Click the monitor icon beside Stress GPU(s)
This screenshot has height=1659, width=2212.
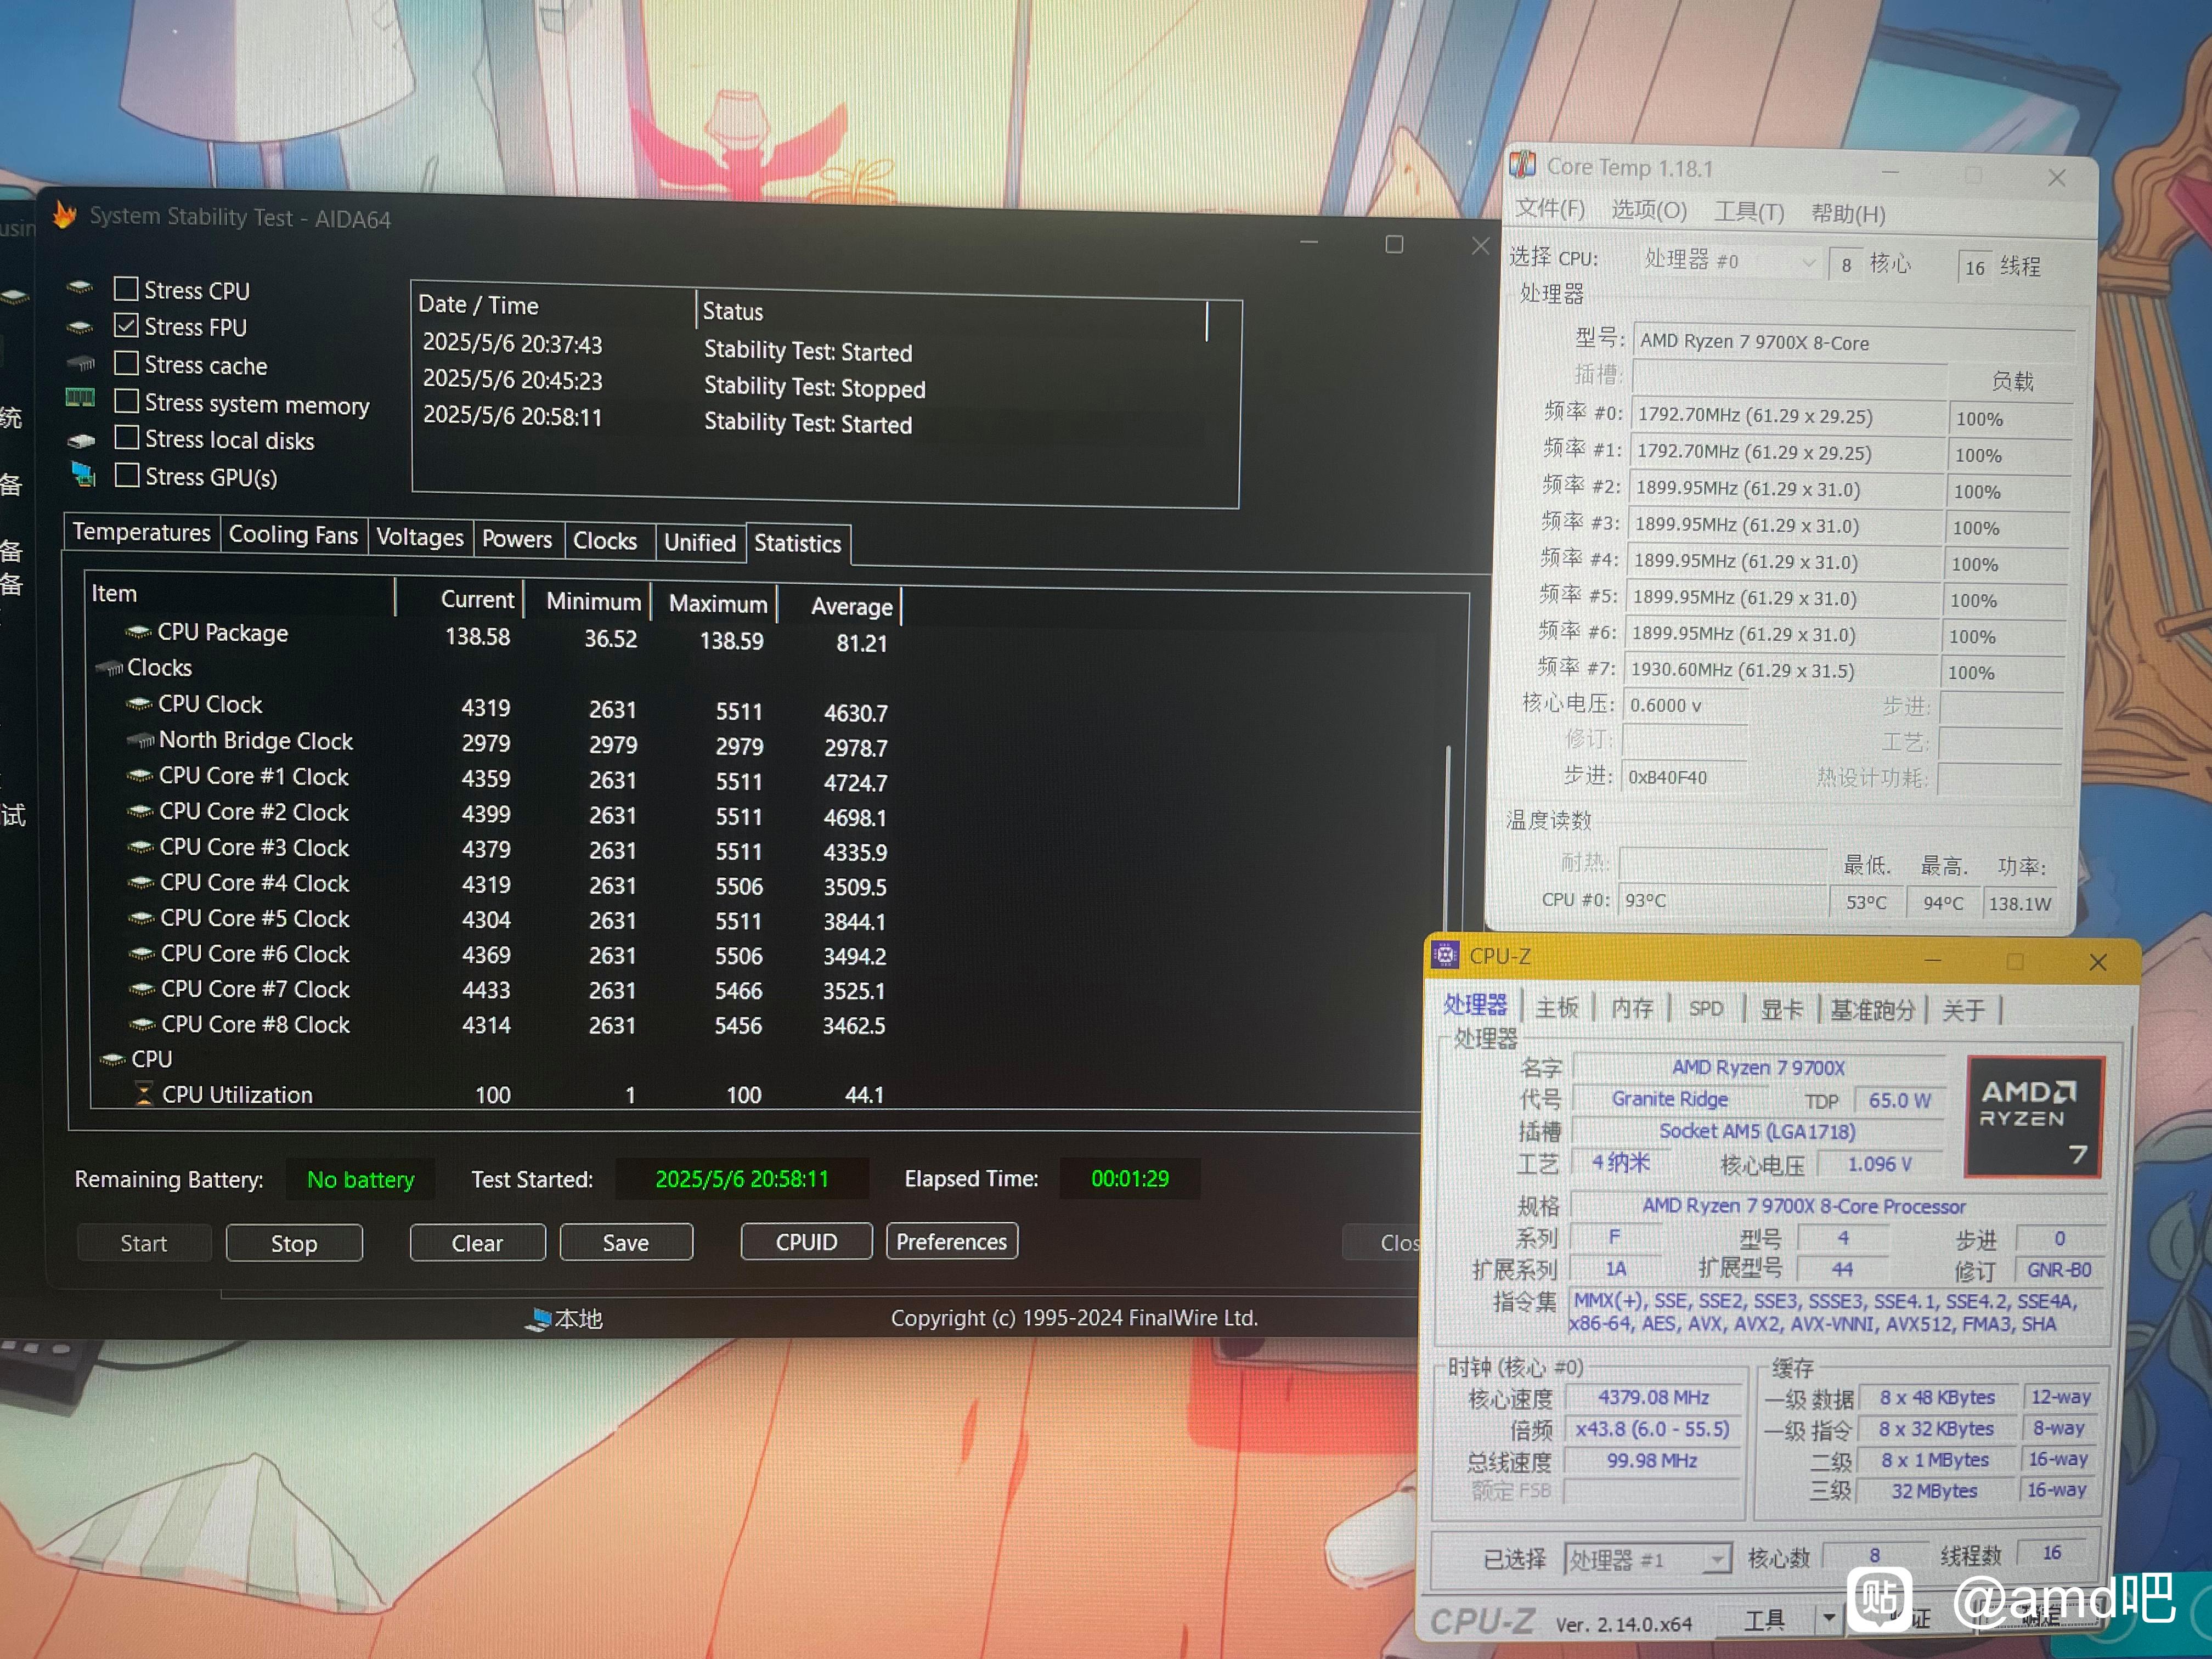[84, 474]
